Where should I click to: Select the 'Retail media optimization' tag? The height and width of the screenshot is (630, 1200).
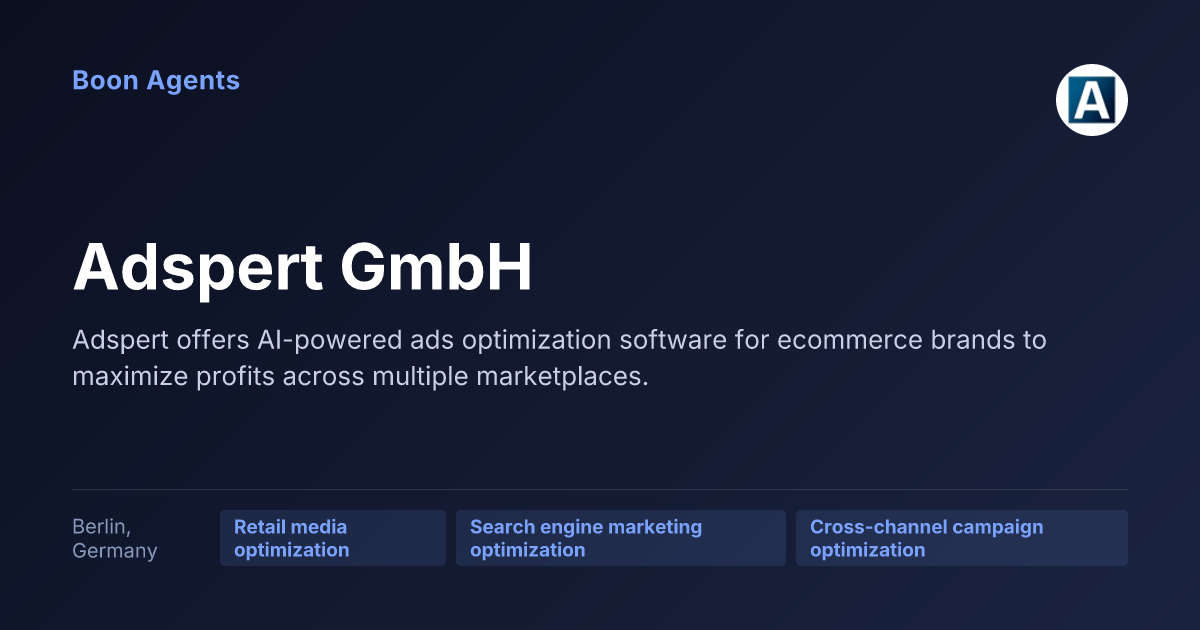333,538
